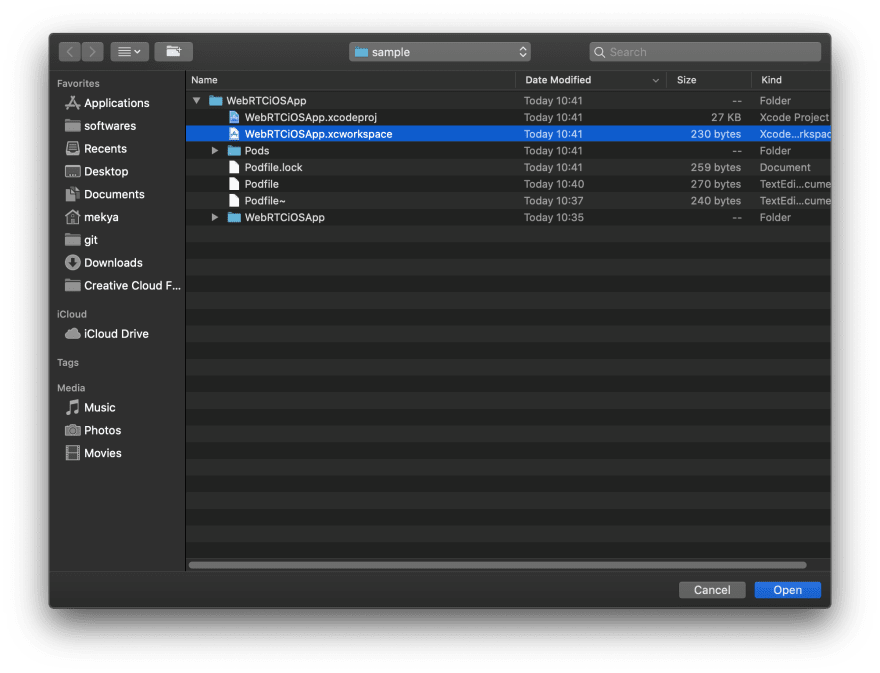Go forward using the right arrow button

[93, 52]
